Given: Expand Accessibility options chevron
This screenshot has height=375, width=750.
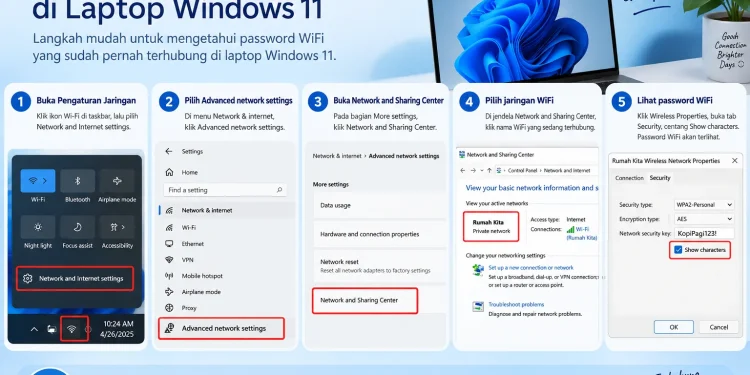Looking at the screenshot, I should click(x=123, y=227).
